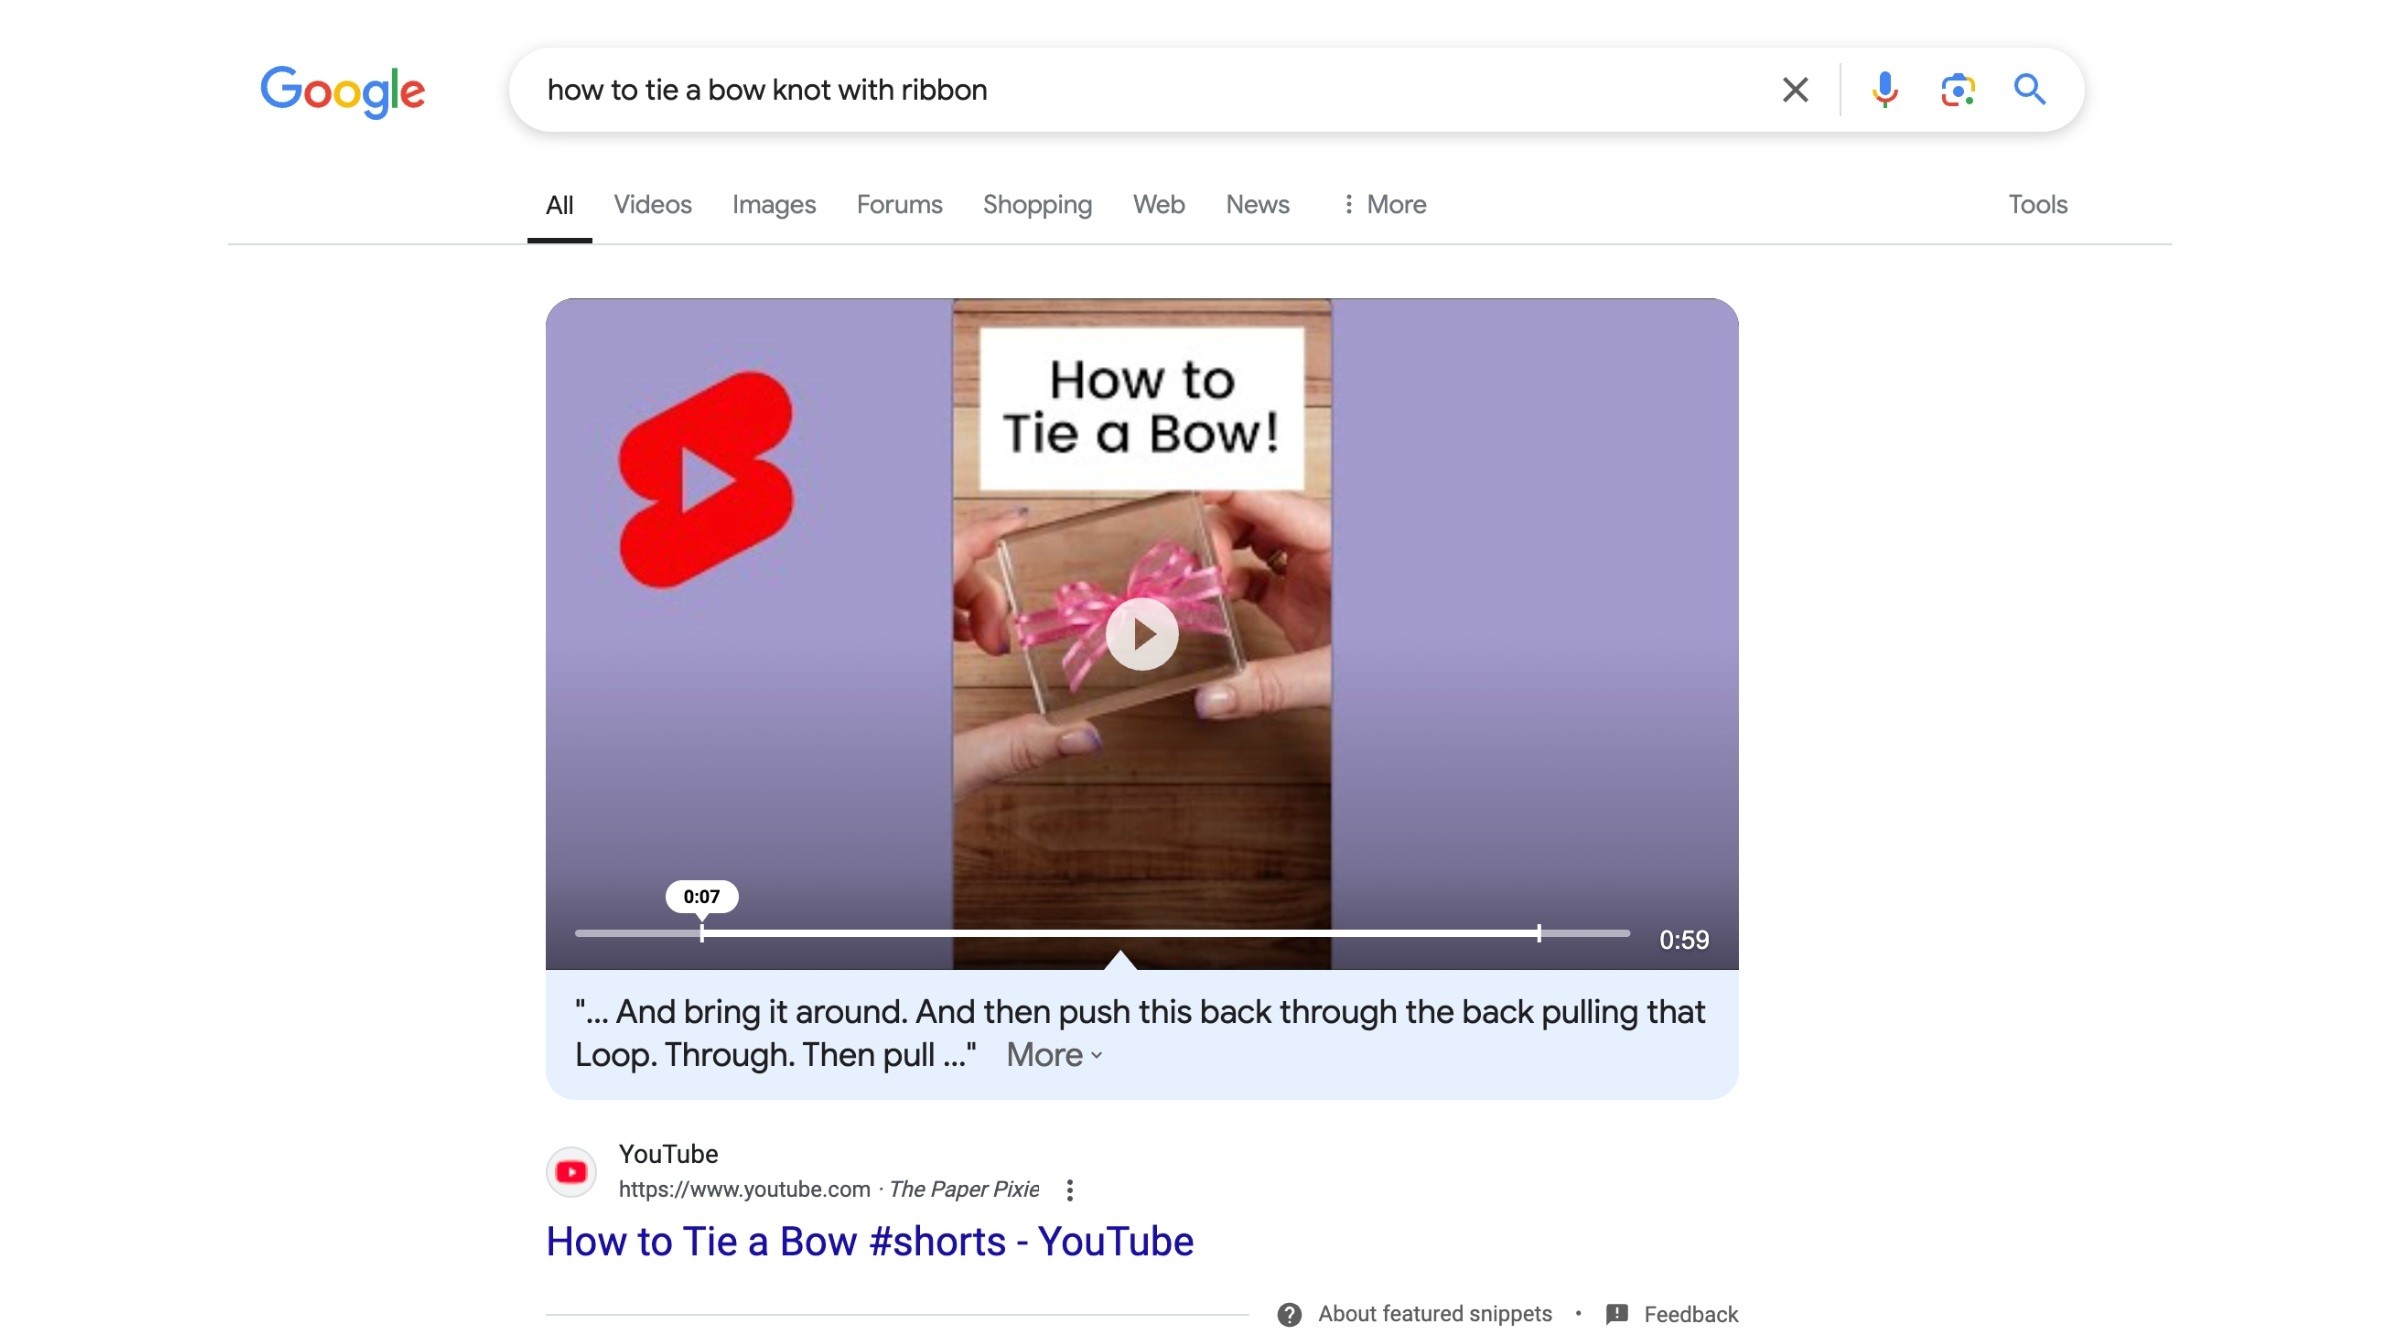Image resolution: width=2400 pixels, height=1343 pixels.
Task: Click the Feedback link
Action: (1691, 1314)
